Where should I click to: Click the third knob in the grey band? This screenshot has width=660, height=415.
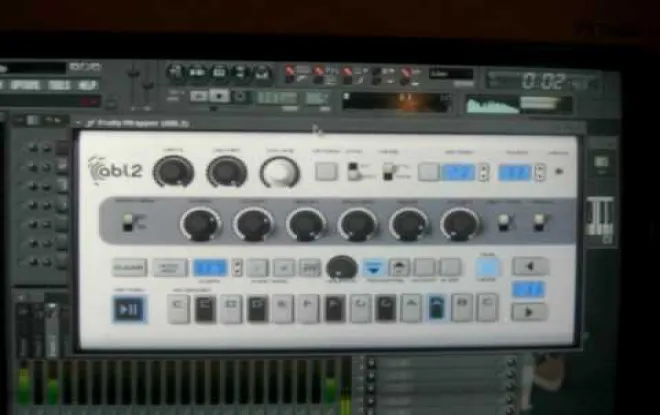[x=306, y=224]
